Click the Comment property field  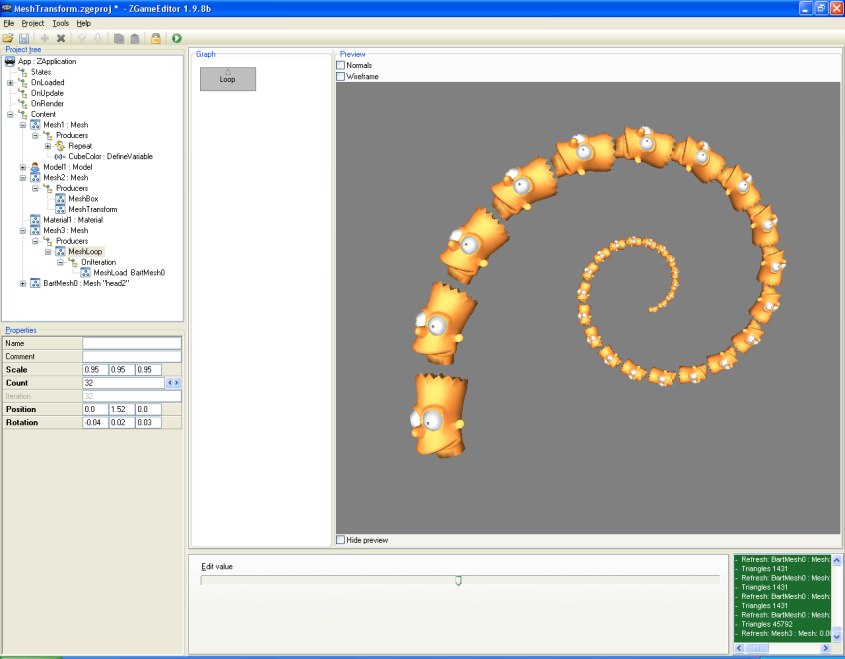(132, 356)
